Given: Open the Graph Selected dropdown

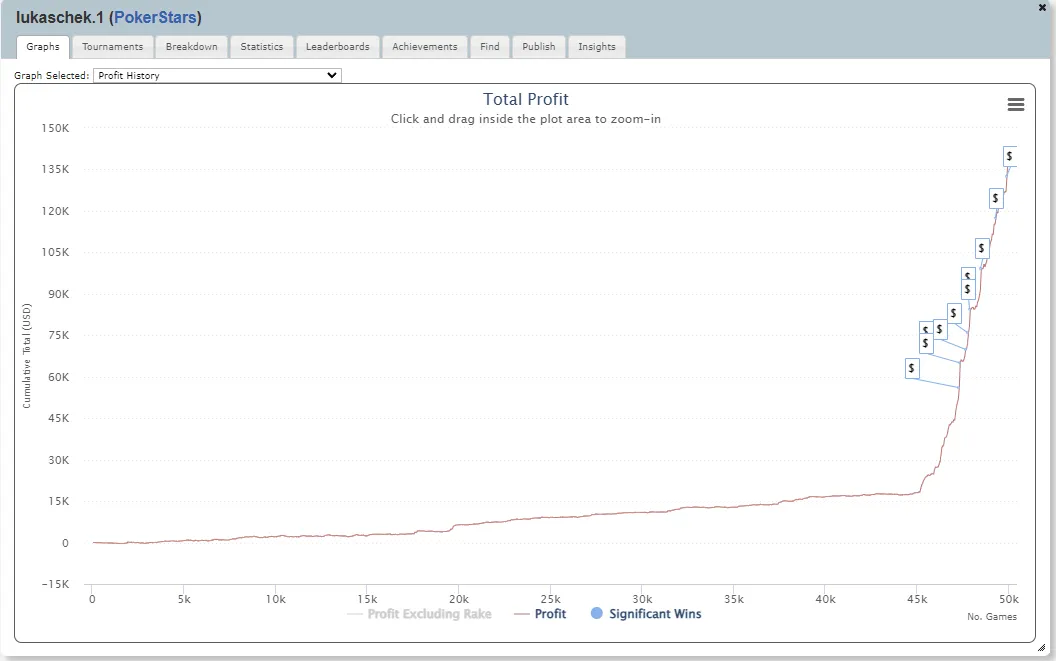Looking at the screenshot, I should [217, 75].
